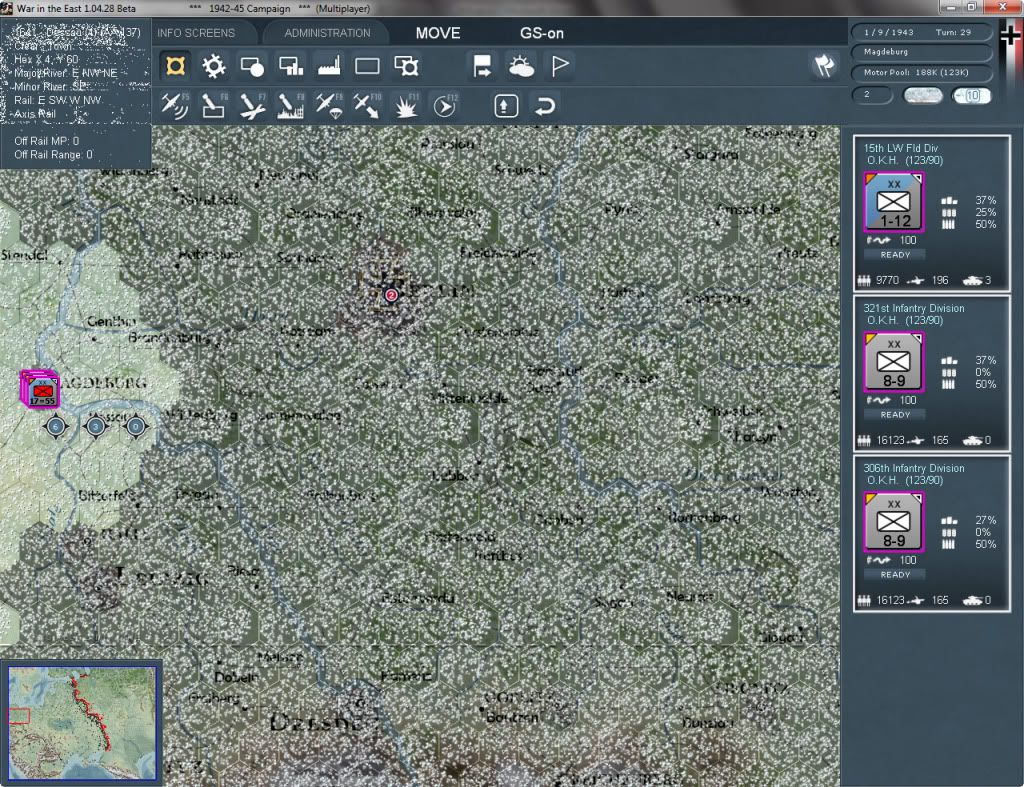Click the snow weather indicator pill
1024x787 pixels.
tap(922, 95)
